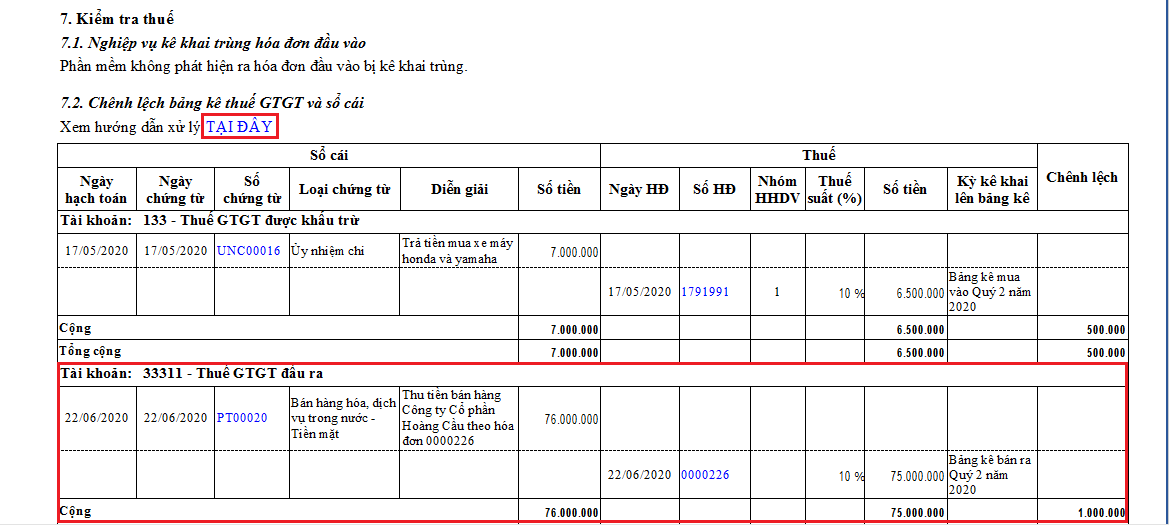Click the invoice date 17/05/2020 in row 1791991
This screenshot has width=1169, height=525.
(639, 292)
